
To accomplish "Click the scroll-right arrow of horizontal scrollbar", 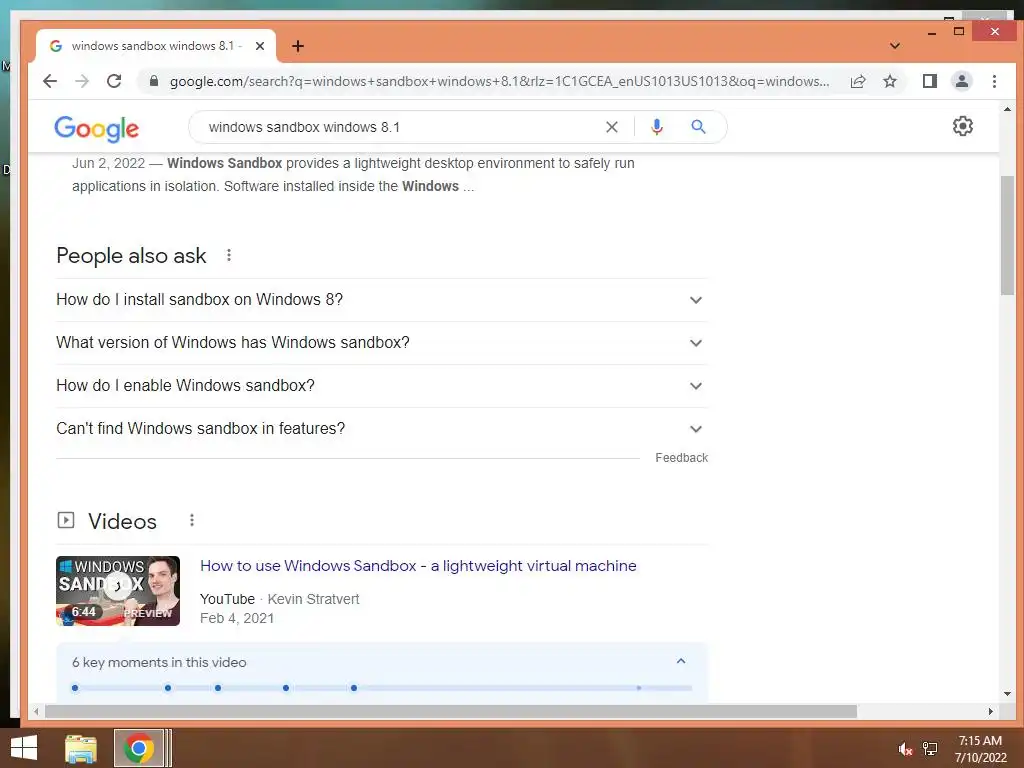I will tap(991, 711).
